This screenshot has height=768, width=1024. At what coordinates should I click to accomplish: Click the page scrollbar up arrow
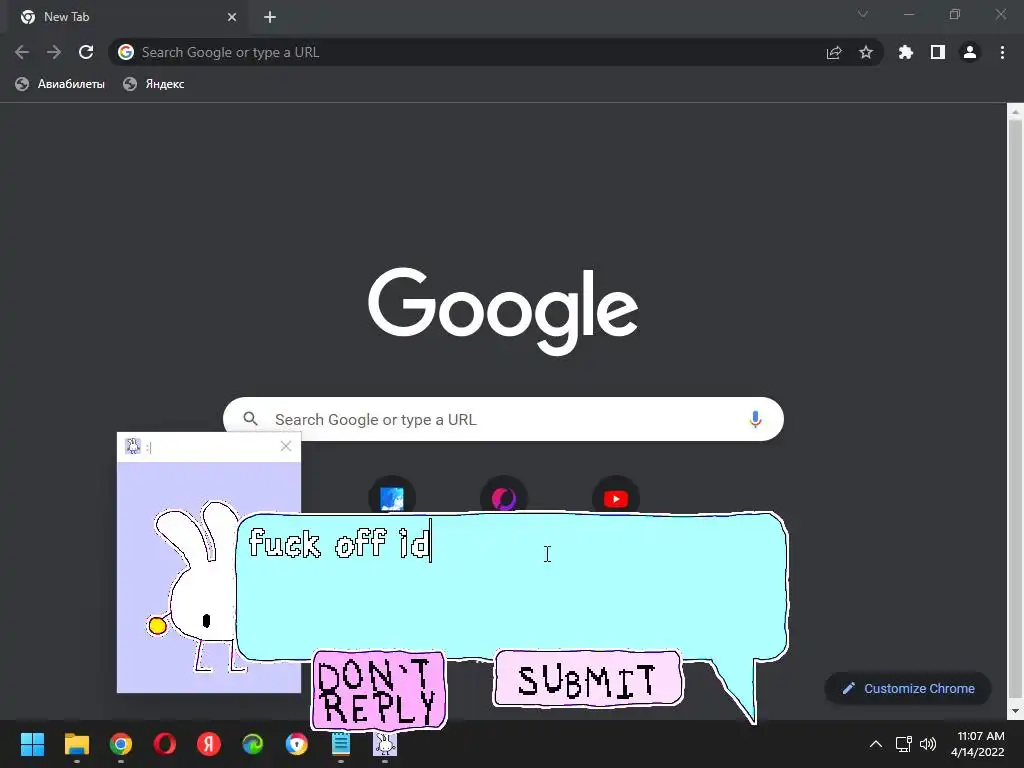click(x=1015, y=112)
